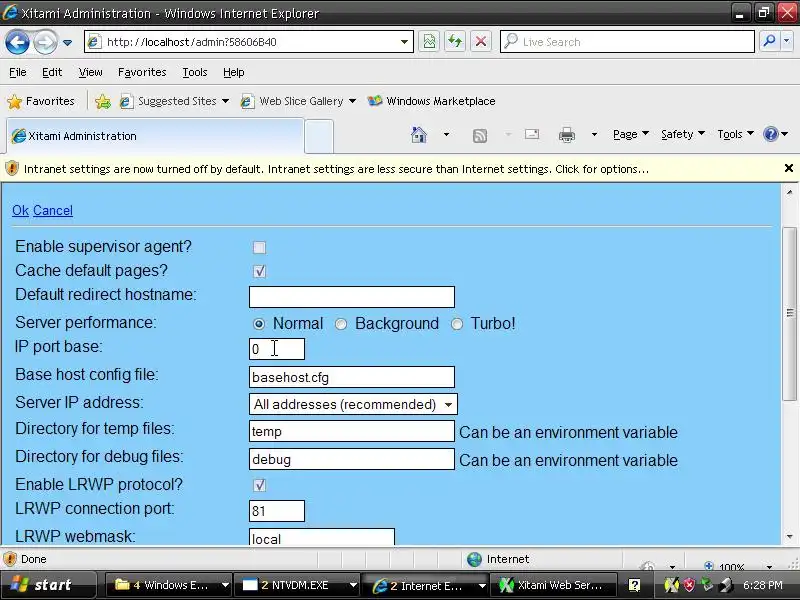Image resolution: width=800 pixels, height=600 pixels.
Task: Click the Live Search box
Action: (627, 42)
